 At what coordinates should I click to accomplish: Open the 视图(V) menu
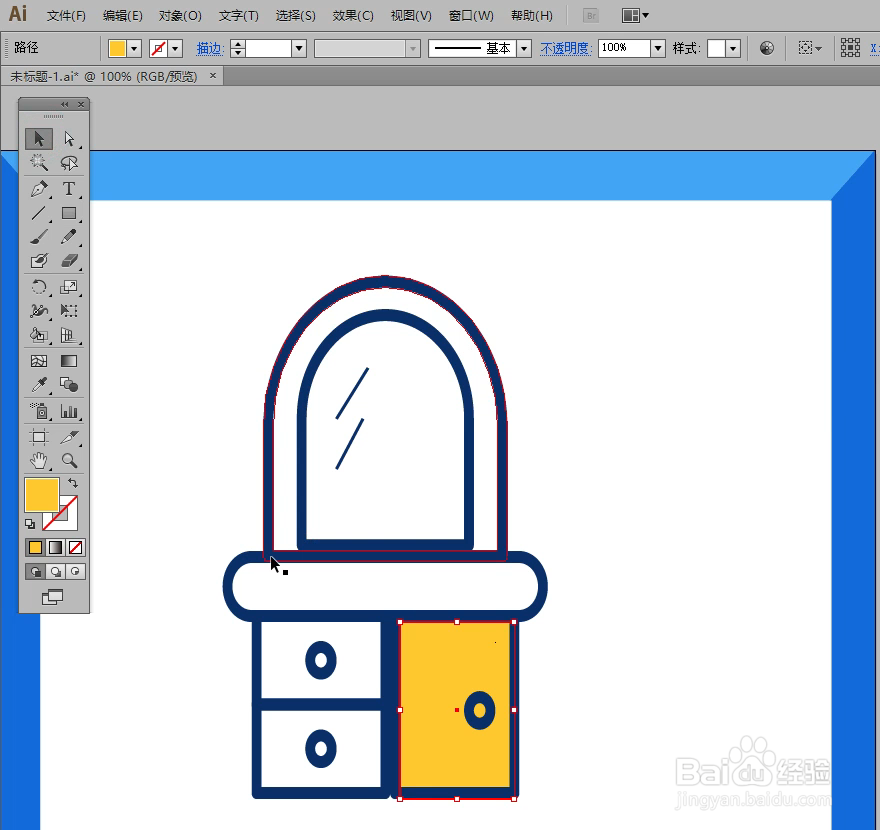click(411, 16)
